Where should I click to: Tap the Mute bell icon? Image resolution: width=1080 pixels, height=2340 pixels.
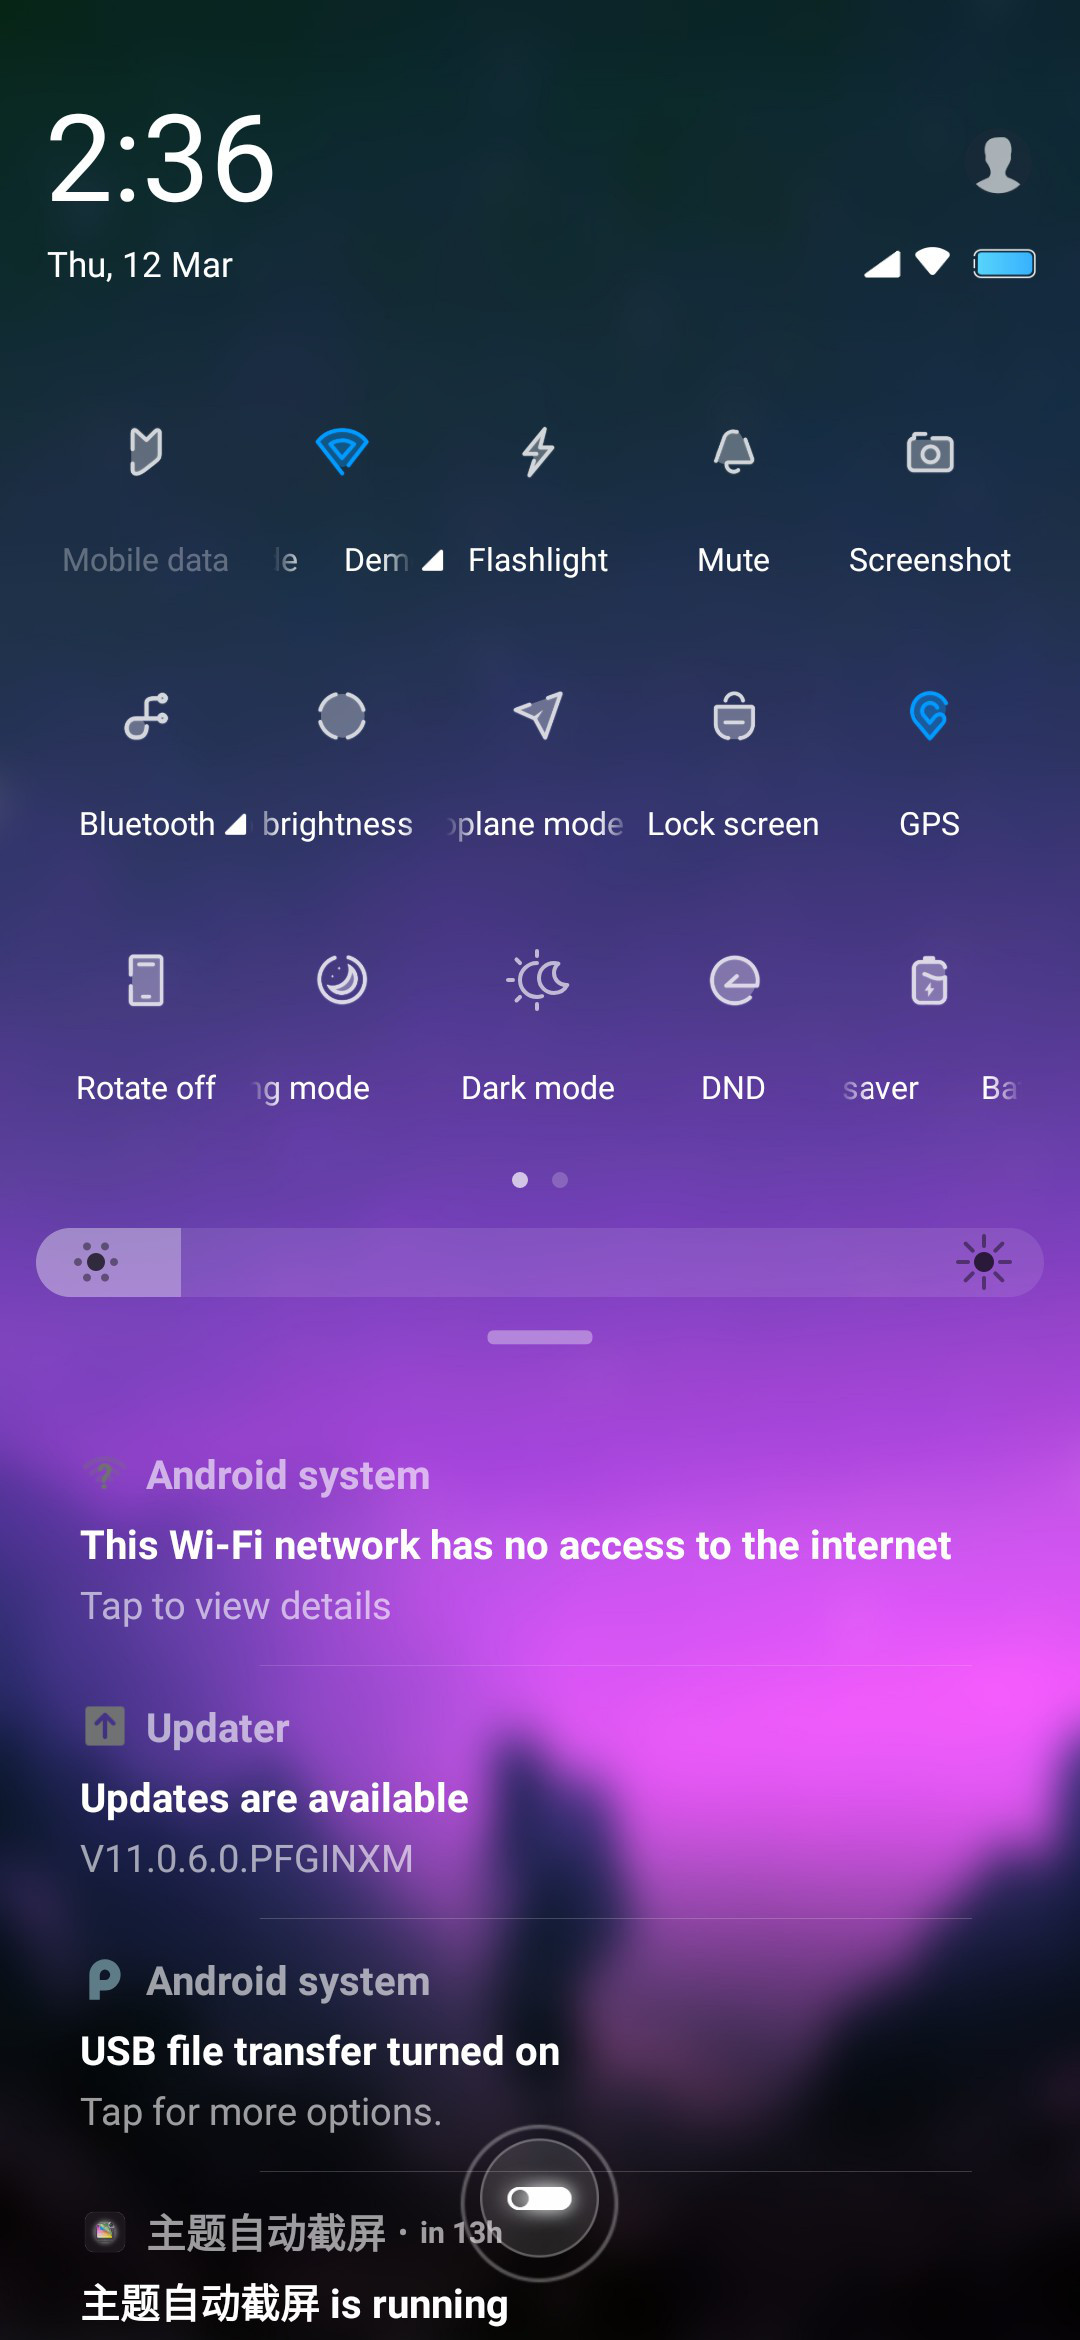(x=734, y=452)
